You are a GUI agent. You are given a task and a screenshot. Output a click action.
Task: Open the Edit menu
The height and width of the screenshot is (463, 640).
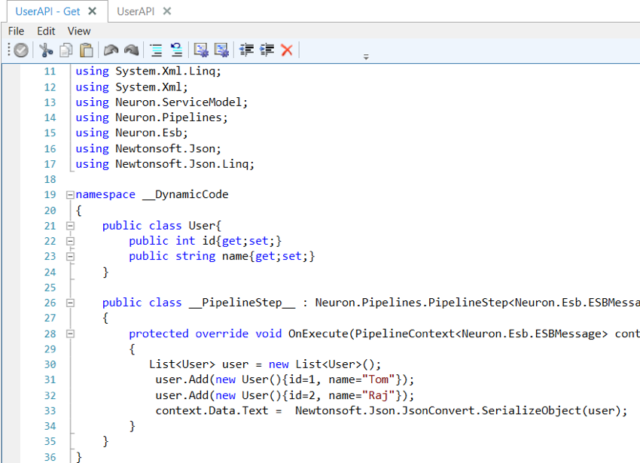point(46,31)
